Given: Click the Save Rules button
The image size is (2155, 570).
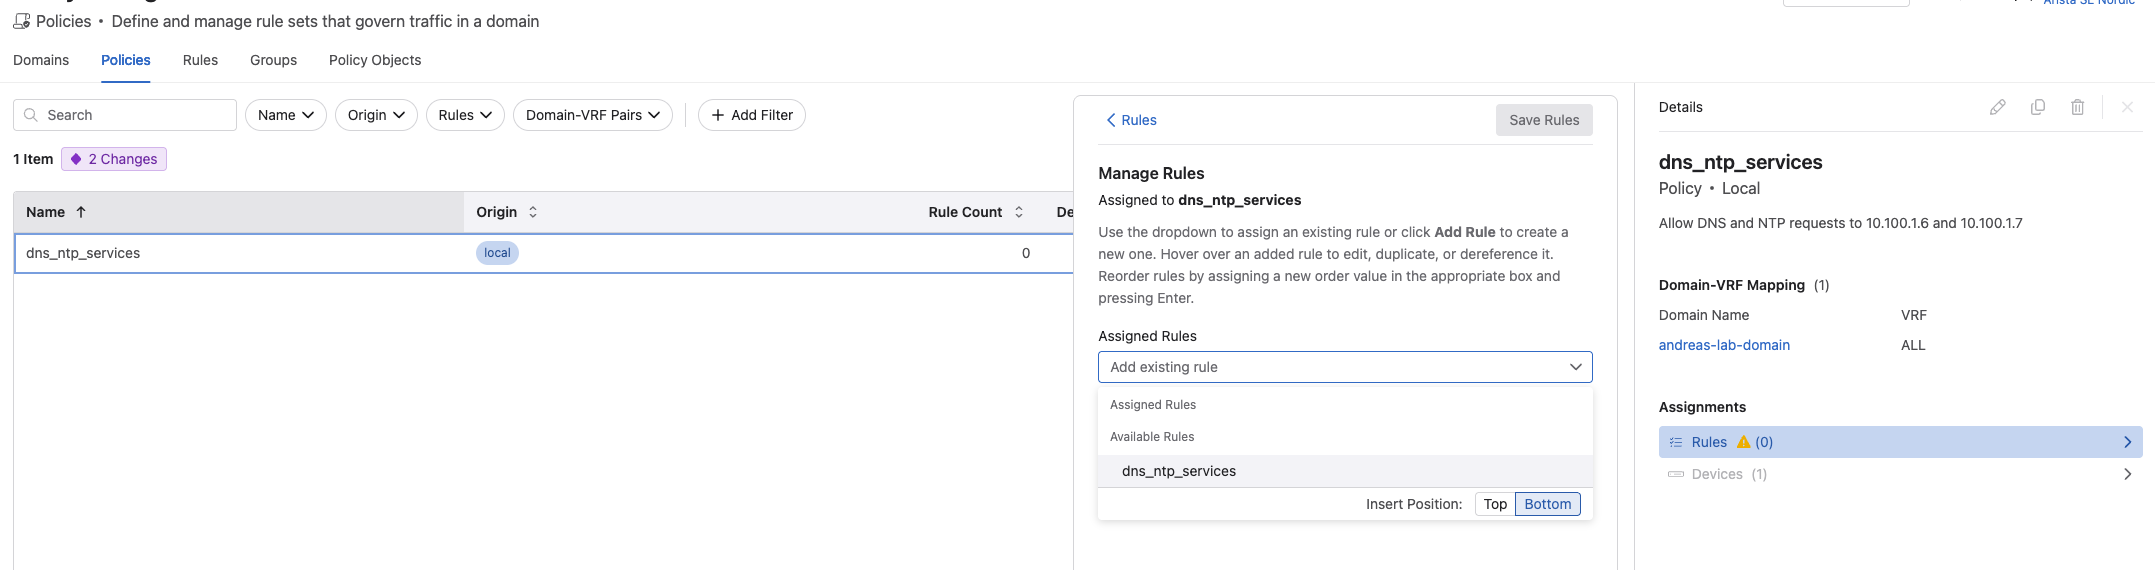Looking at the screenshot, I should 1544,120.
